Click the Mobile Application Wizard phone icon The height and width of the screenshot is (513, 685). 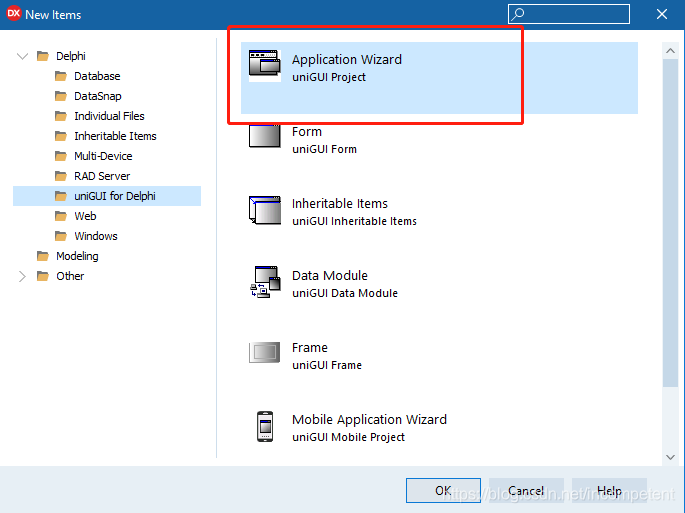click(x=265, y=426)
